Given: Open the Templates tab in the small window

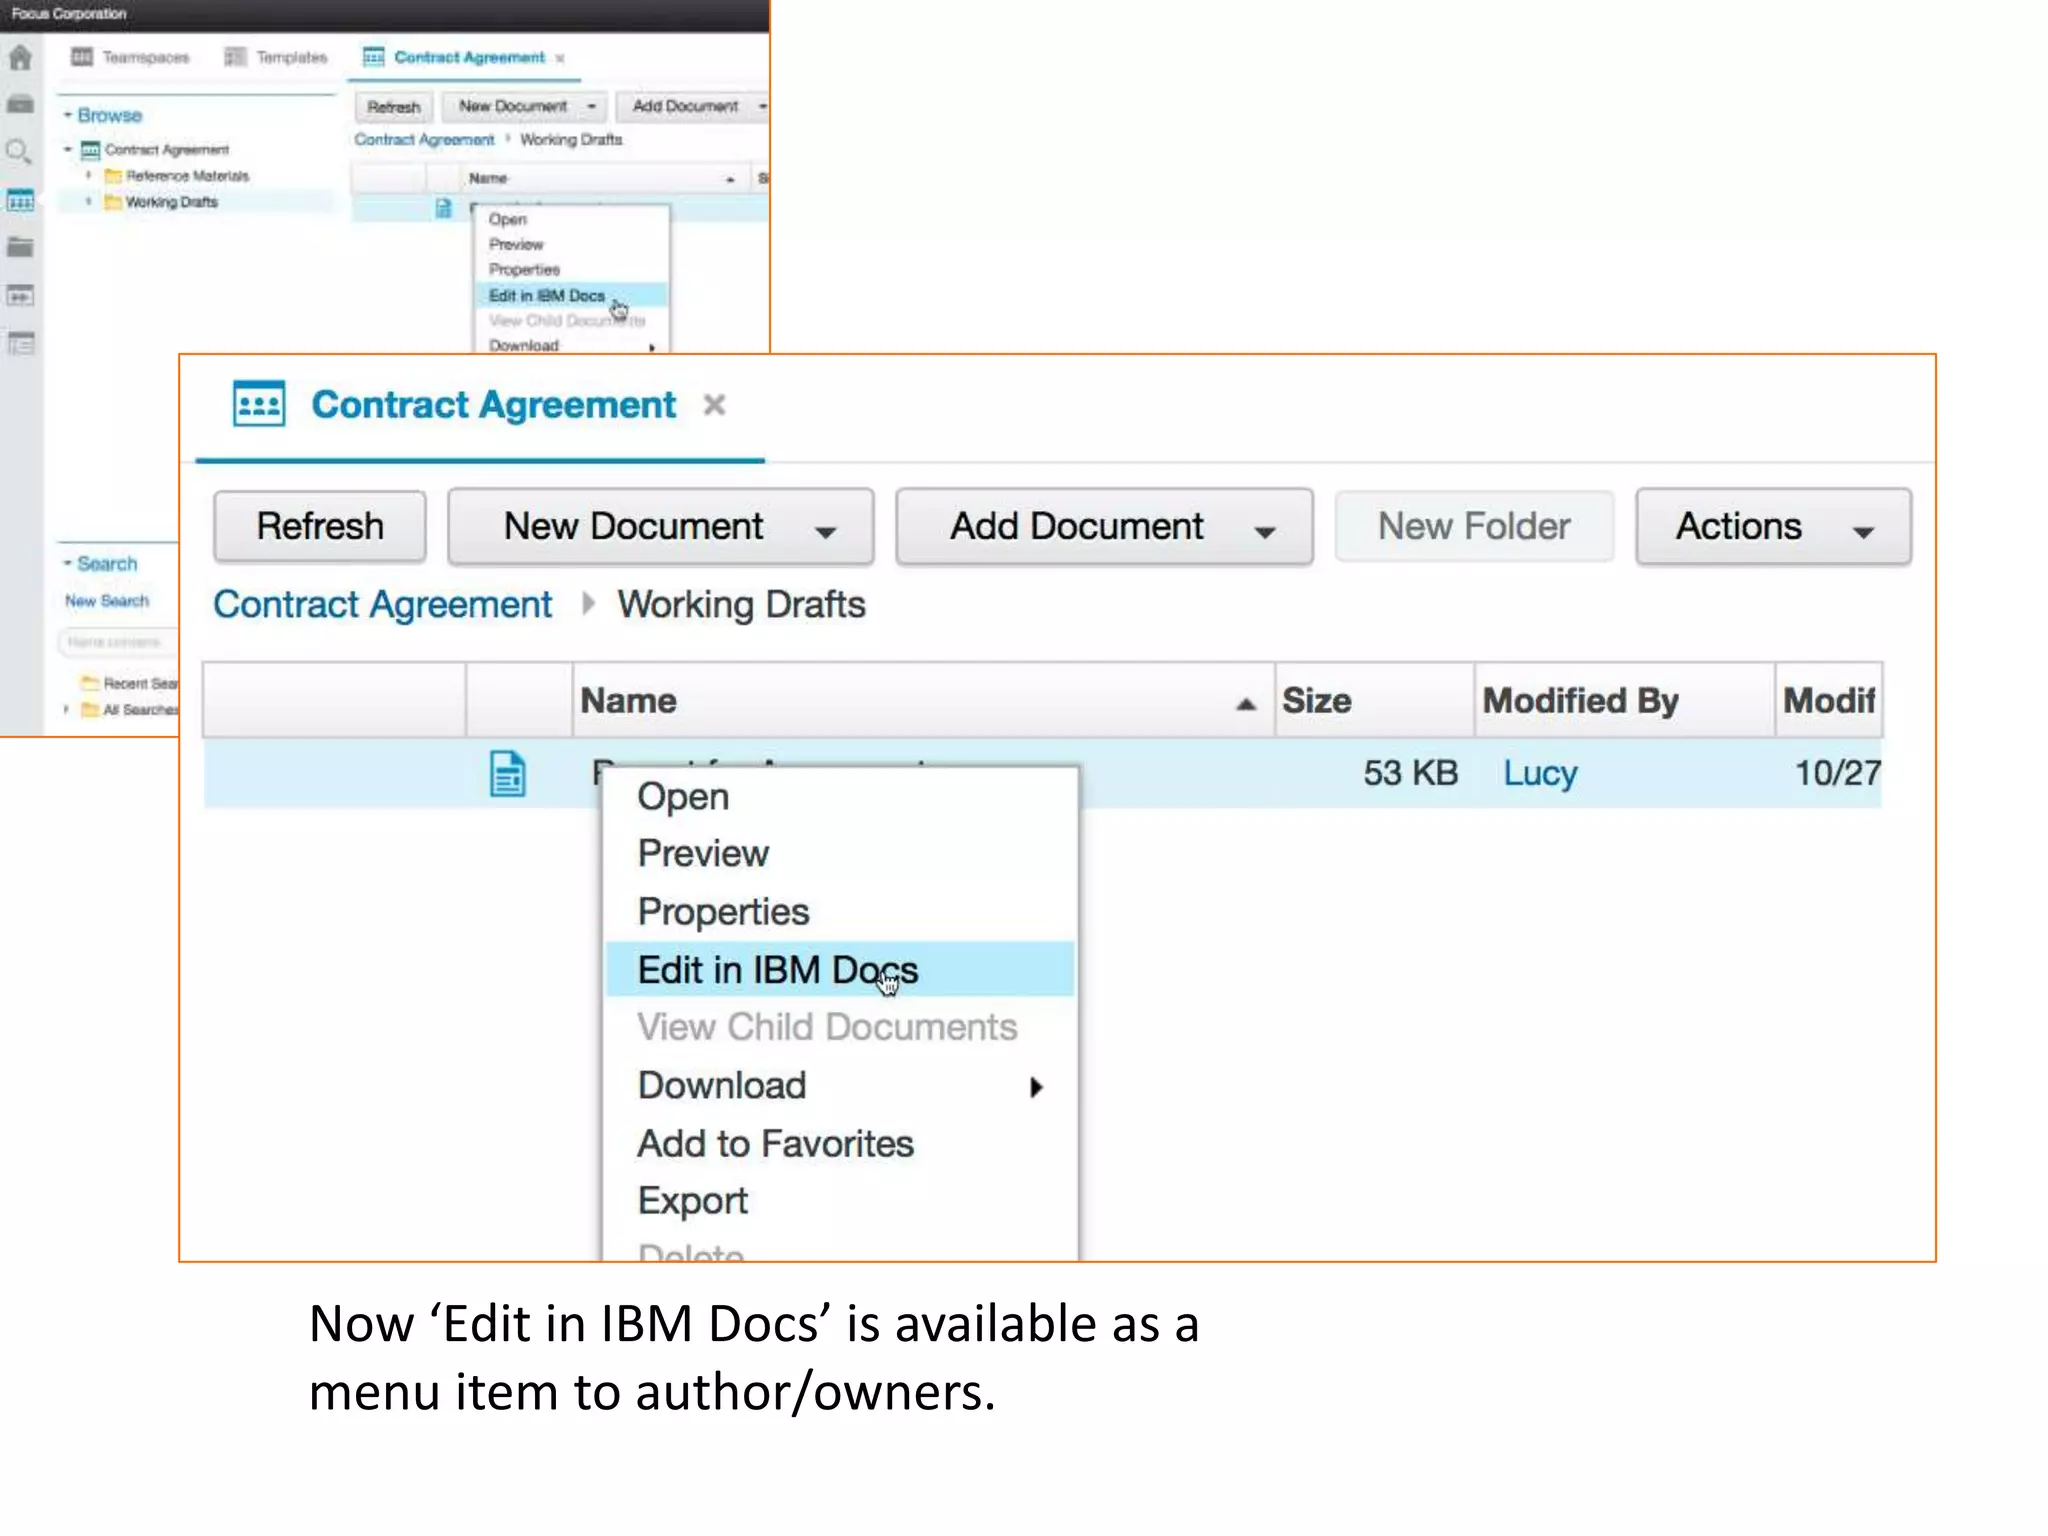Looking at the screenshot, I should [276, 58].
